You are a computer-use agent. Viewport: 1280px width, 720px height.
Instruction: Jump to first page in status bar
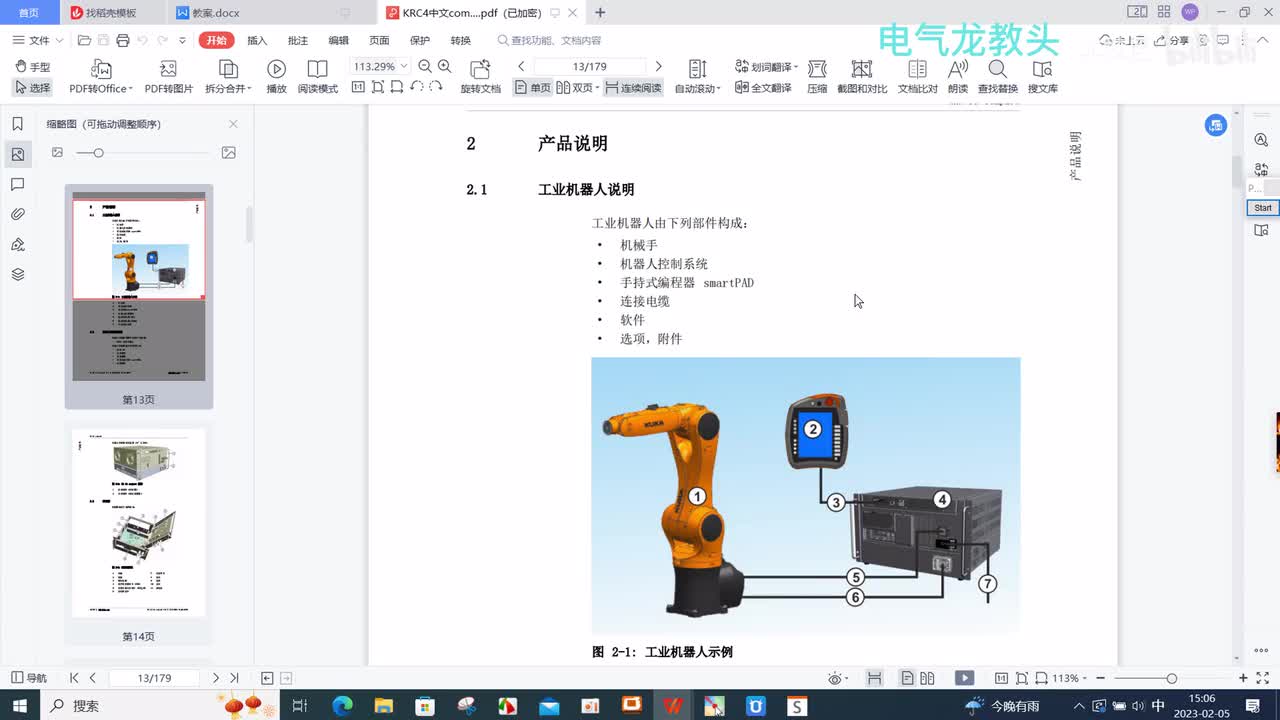tap(74, 678)
